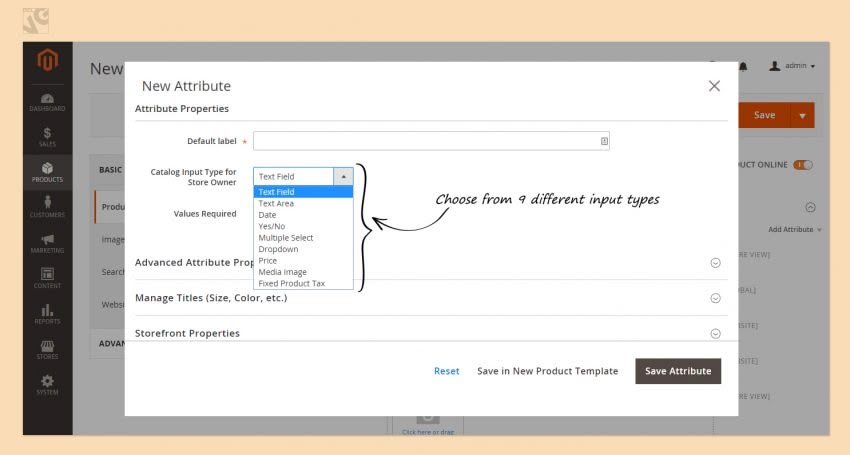Image resolution: width=850 pixels, height=455 pixels.
Task: Click Save in New Product Template
Action: (x=548, y=371)
